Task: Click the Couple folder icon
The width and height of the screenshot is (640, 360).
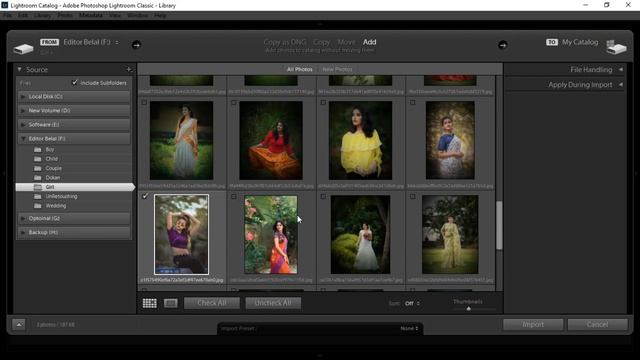Action: (x=38, y=168)
